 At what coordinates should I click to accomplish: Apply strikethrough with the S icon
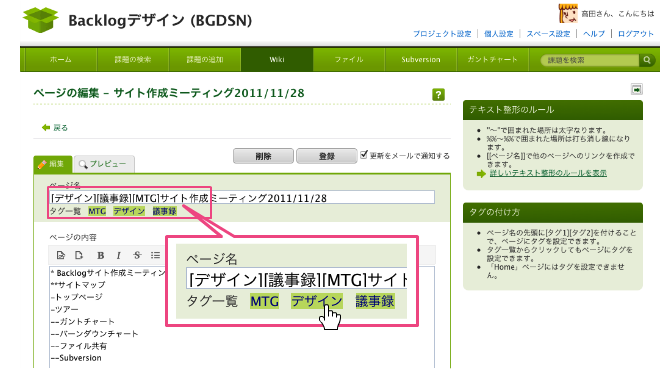137,255
